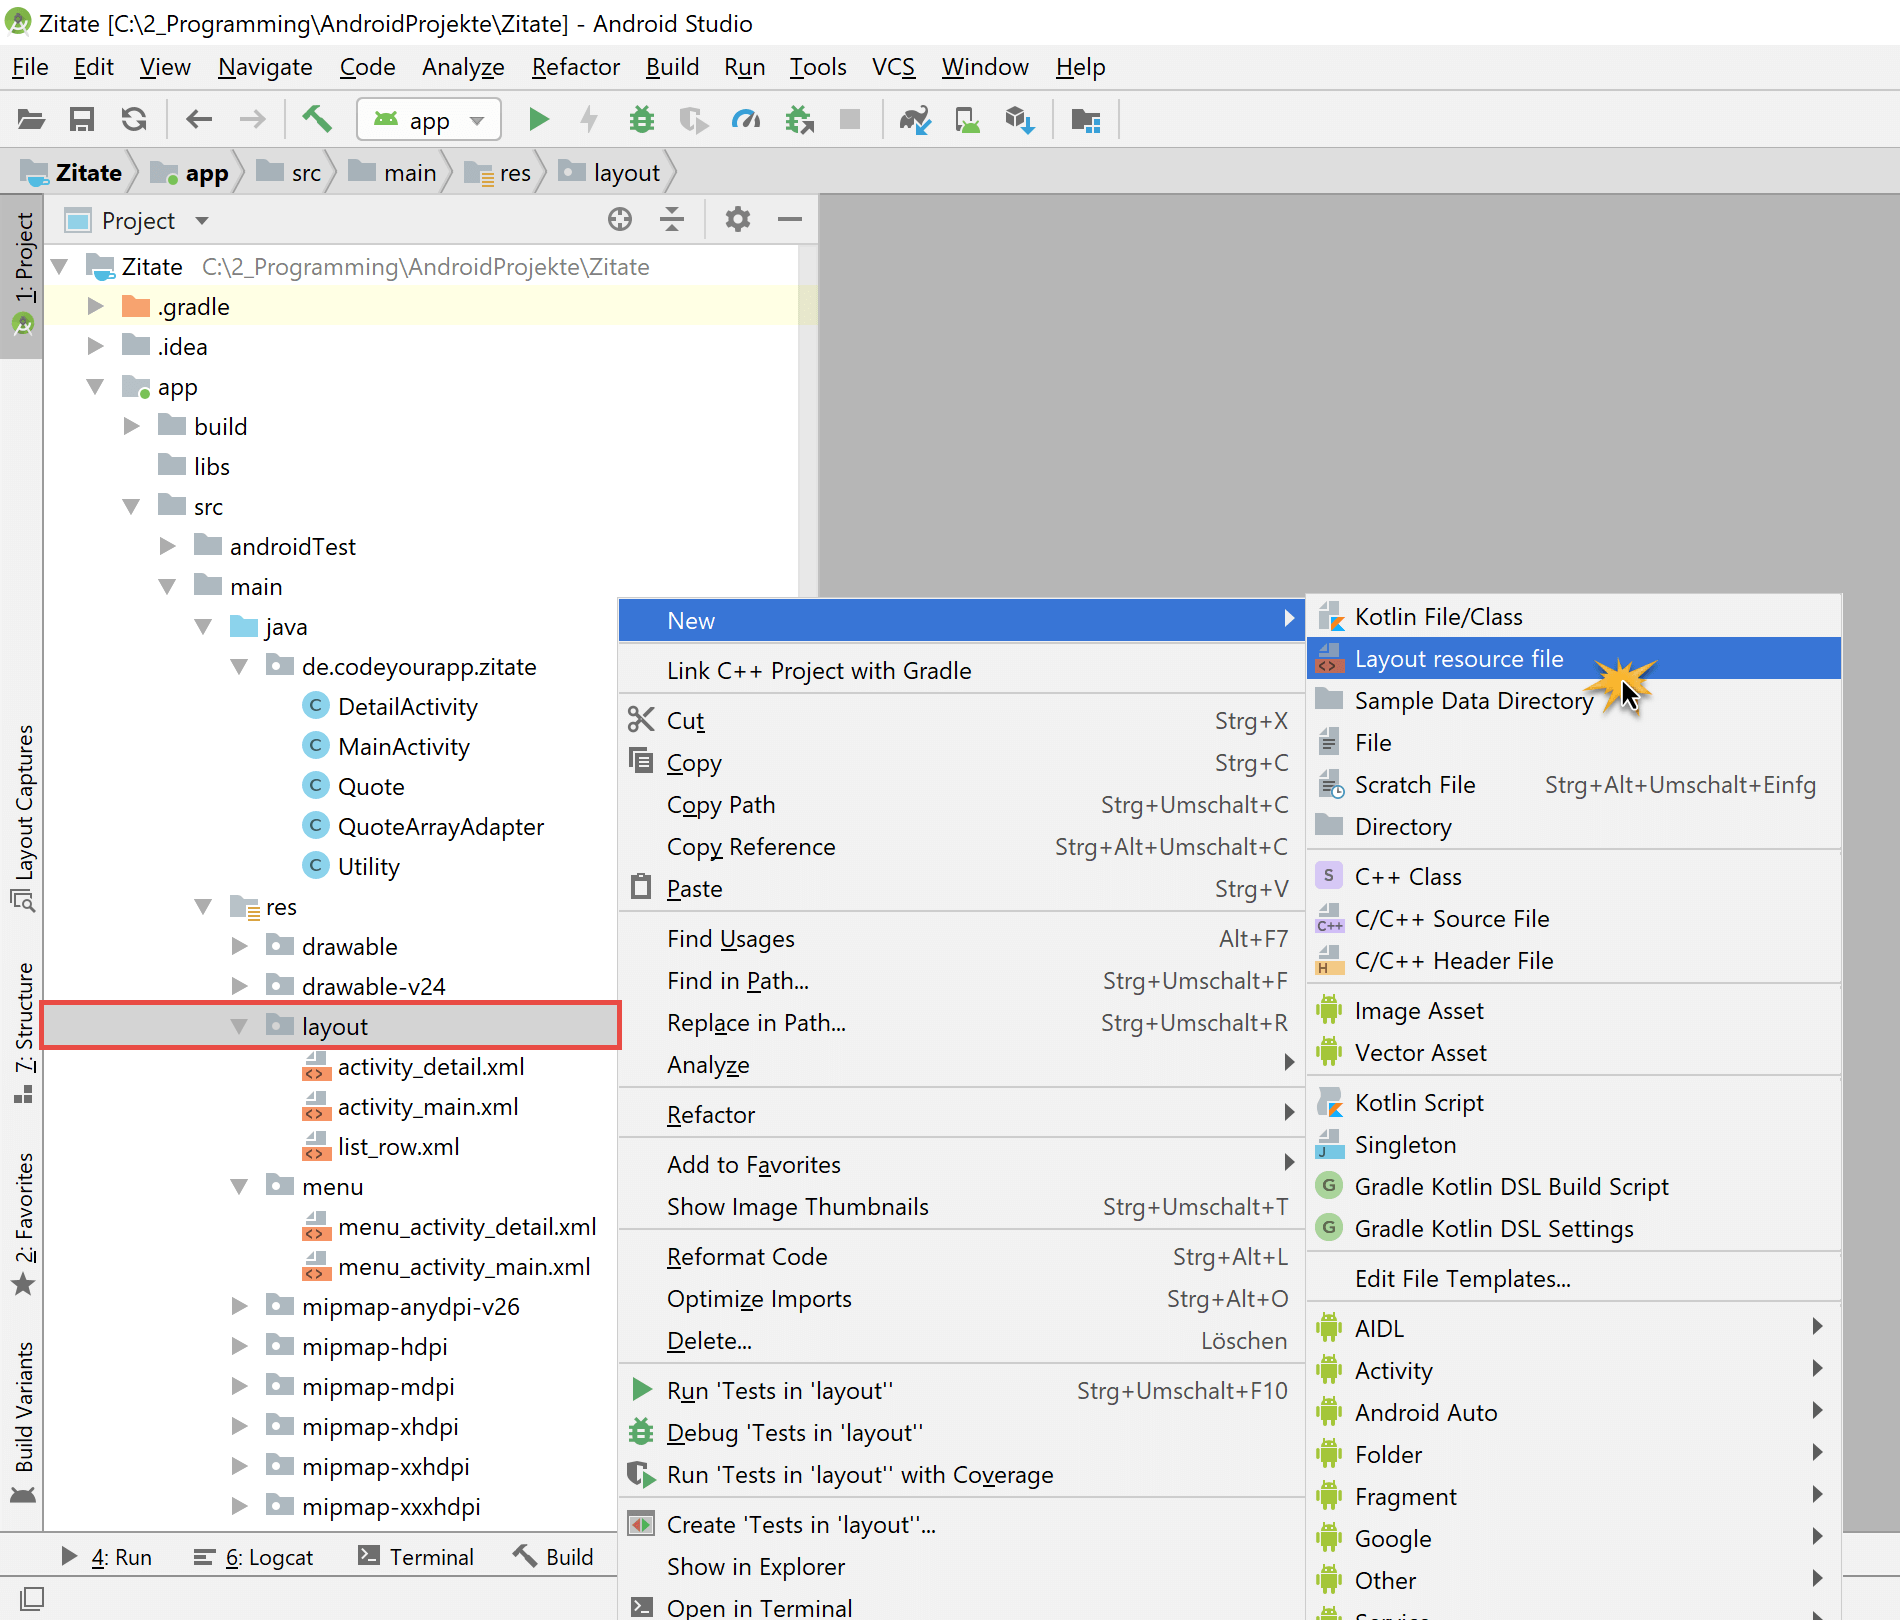Screen dimensions: 1900x1620
Task: Select the layout folder in tree
Action: click(x=331, y=1026)
